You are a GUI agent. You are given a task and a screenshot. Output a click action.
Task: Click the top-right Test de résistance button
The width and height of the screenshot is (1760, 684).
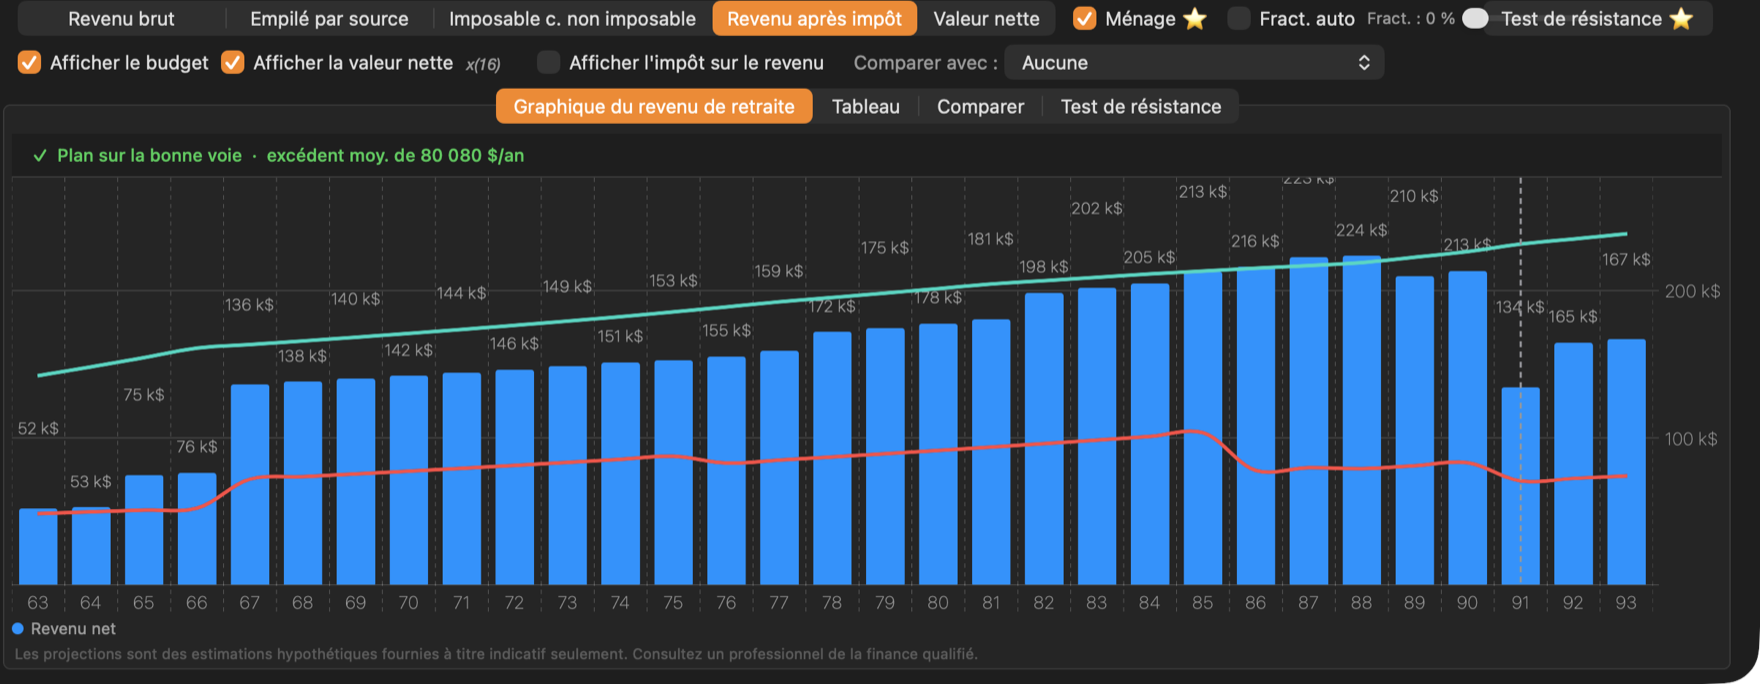(1597, 19)
